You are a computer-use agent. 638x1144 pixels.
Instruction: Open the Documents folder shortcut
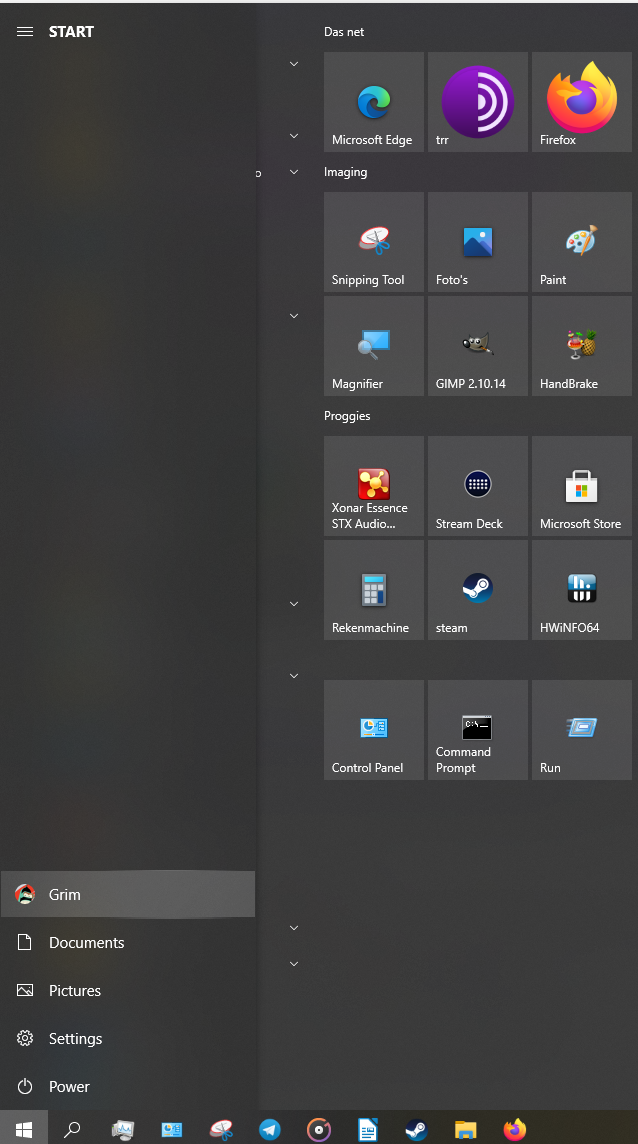pyautogui.click(x=128, y=942)
